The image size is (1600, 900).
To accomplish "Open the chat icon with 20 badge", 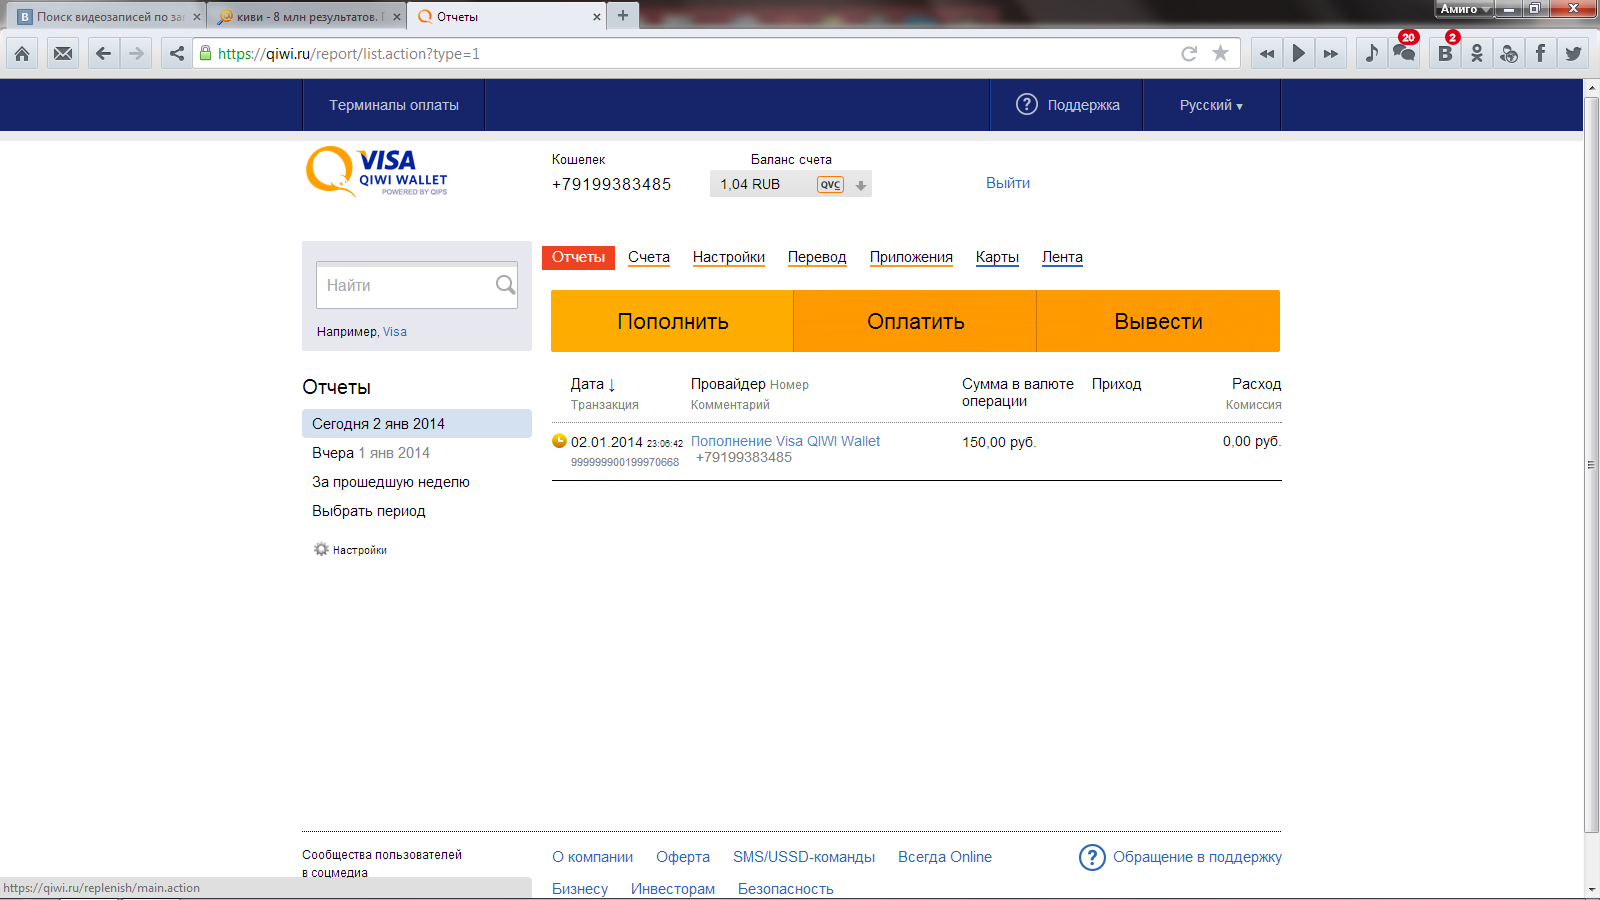I will 1404,52.
